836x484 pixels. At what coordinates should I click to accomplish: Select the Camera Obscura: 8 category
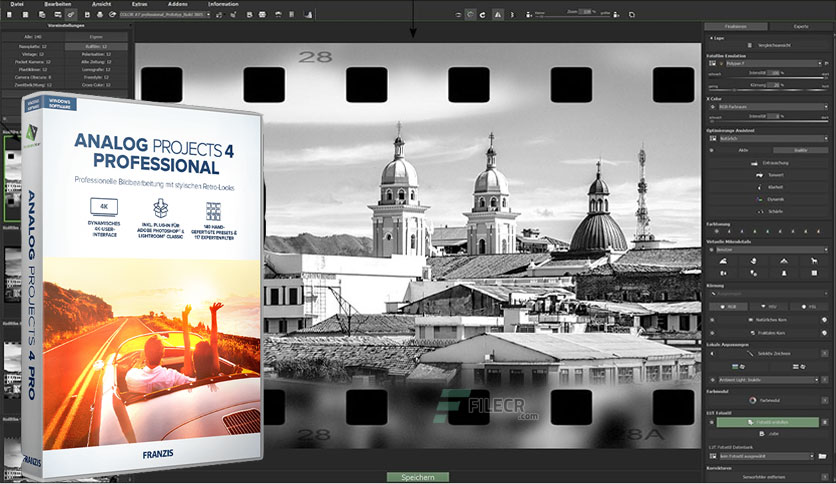click(x=33, y=77)
